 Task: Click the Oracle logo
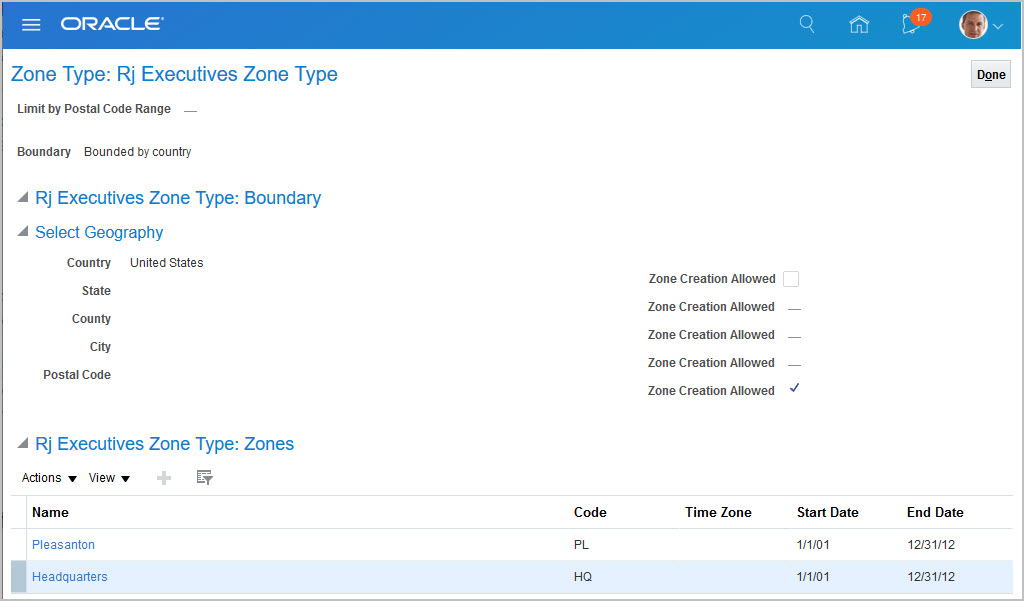click(112, 24)
